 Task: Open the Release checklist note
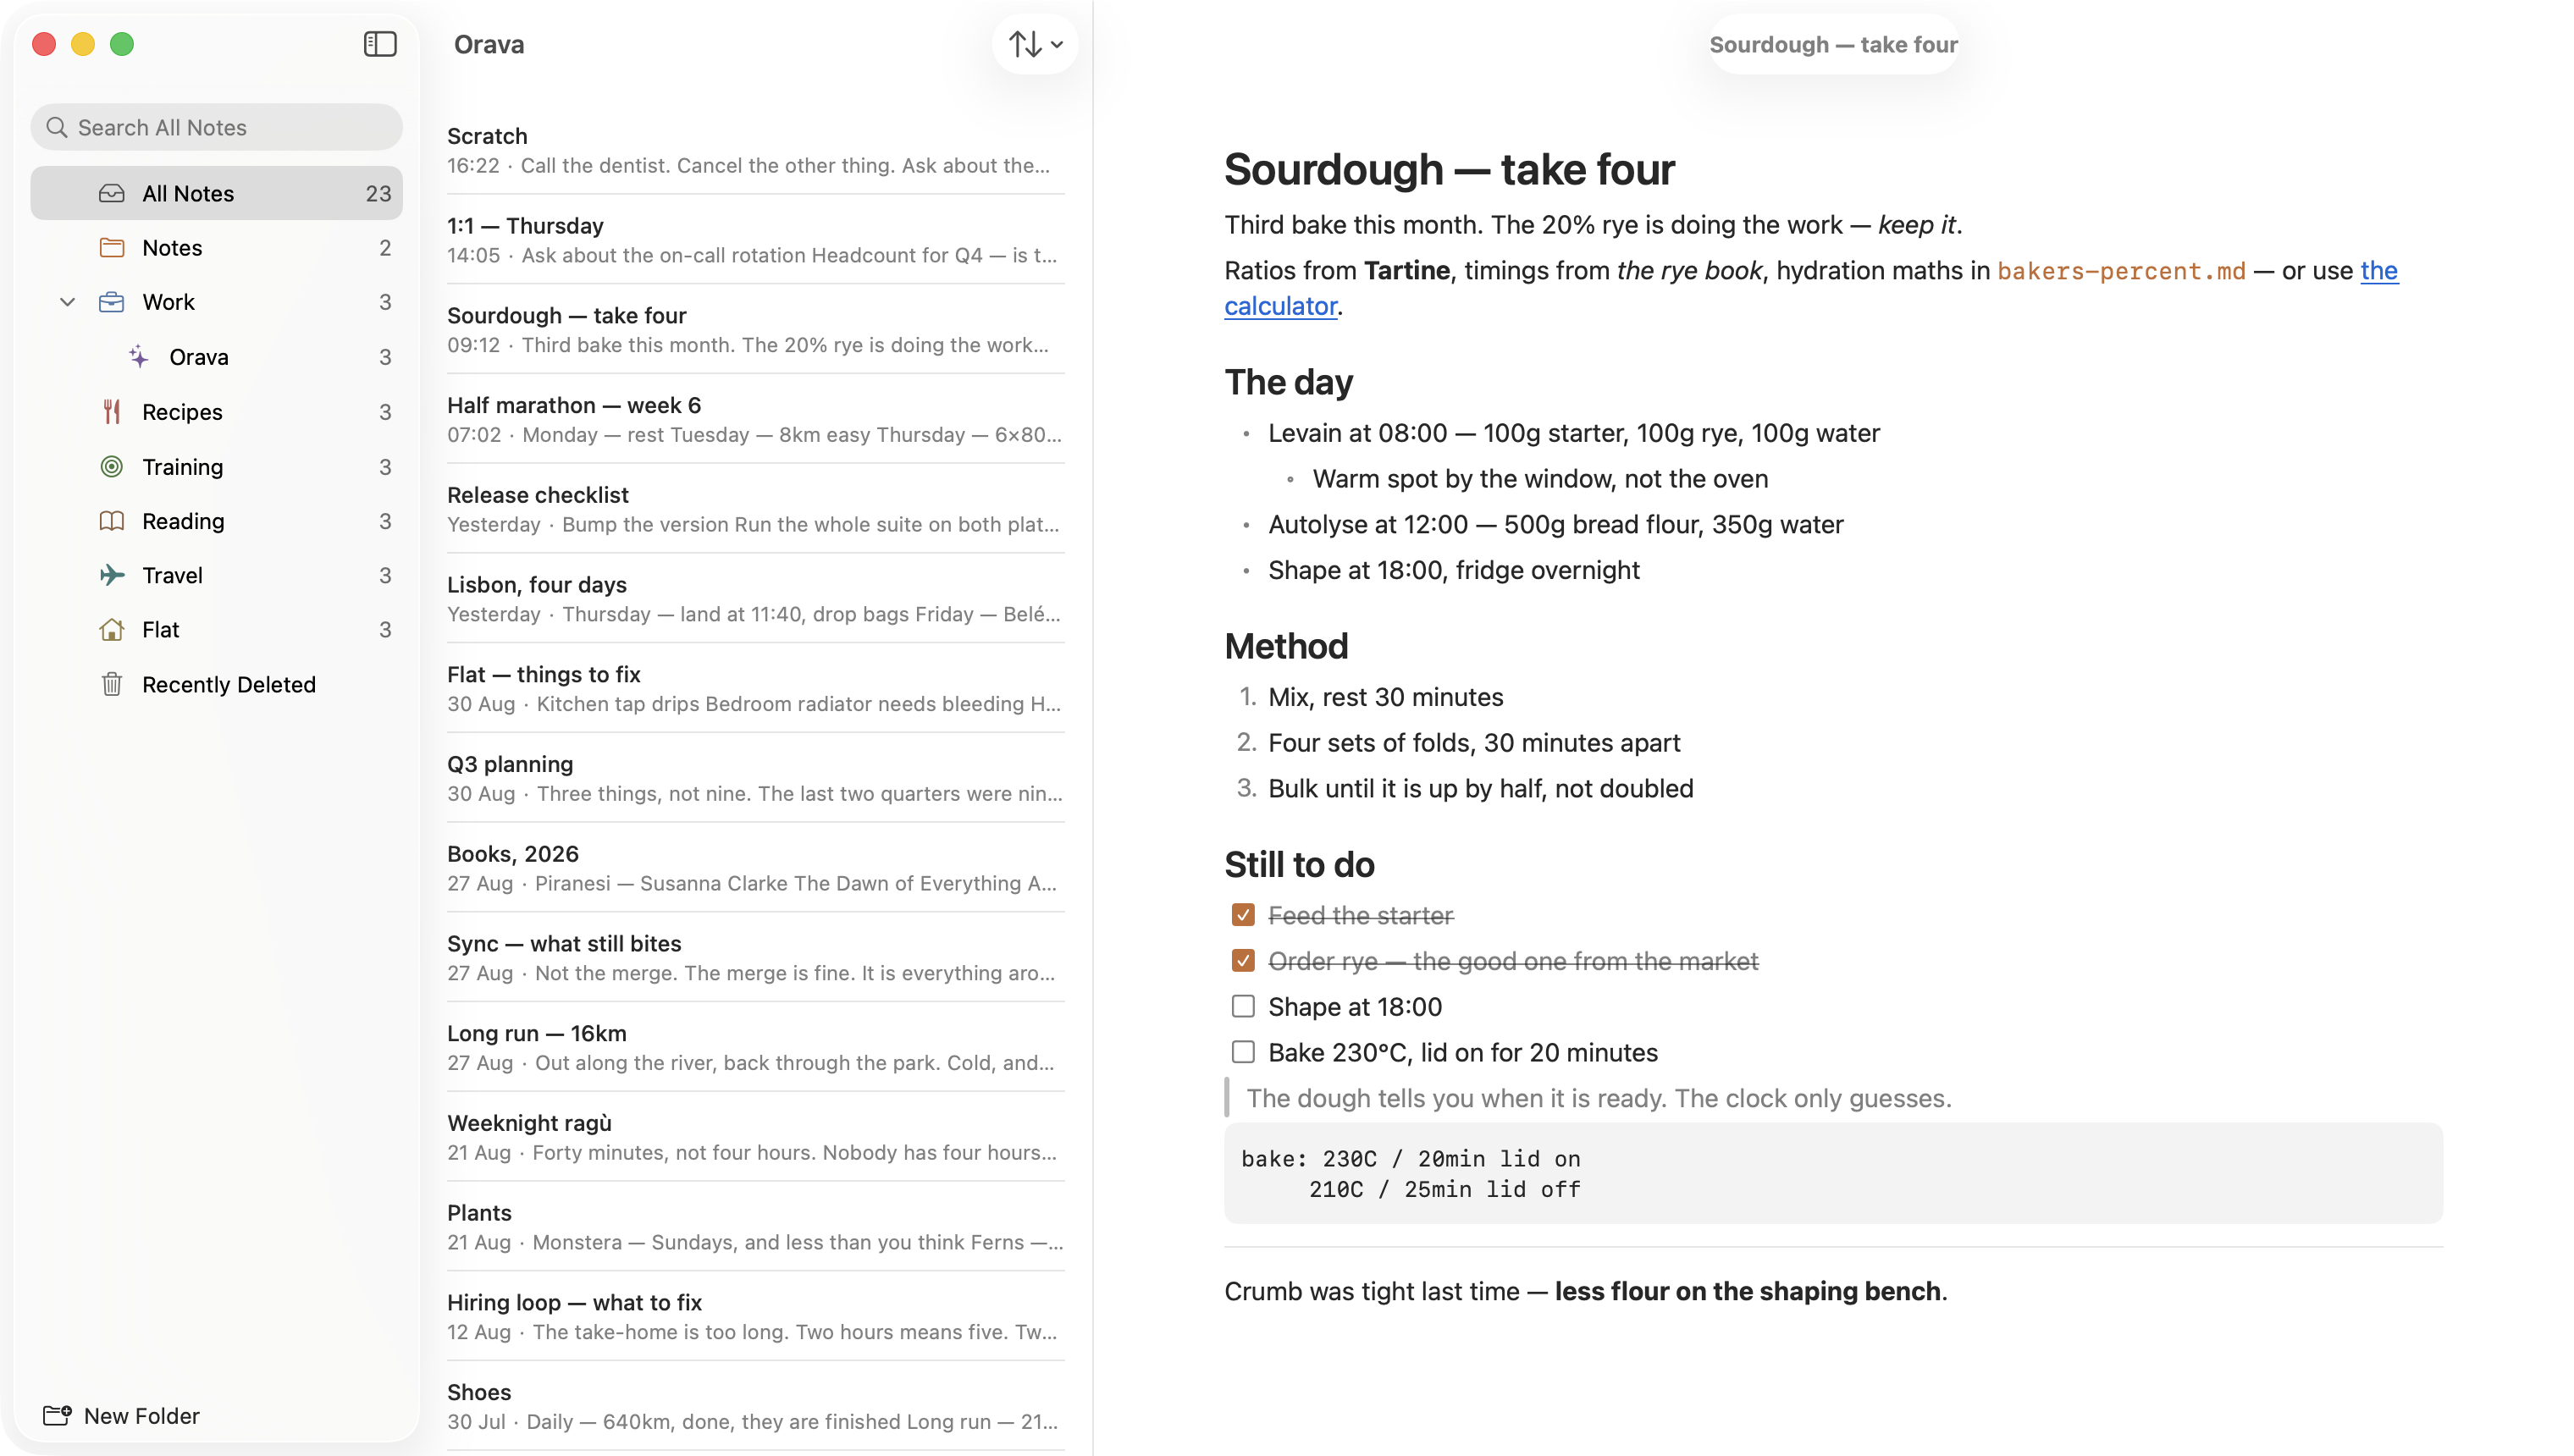coord(755,509)
